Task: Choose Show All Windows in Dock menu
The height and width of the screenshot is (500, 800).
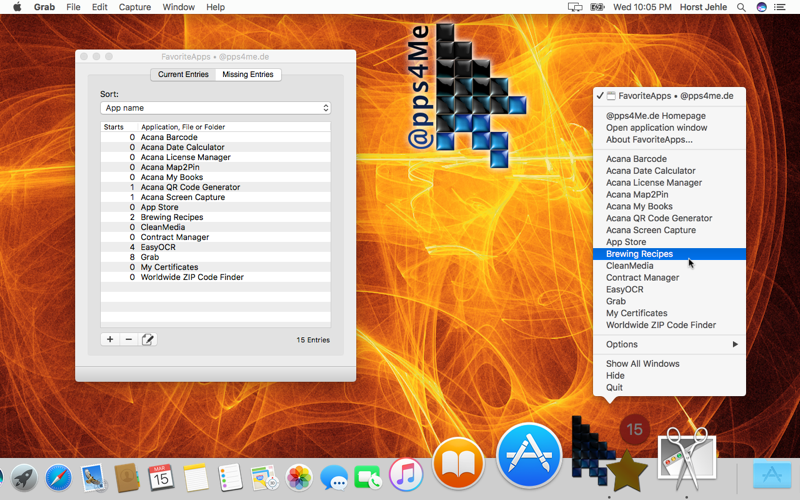Action: 669,364
